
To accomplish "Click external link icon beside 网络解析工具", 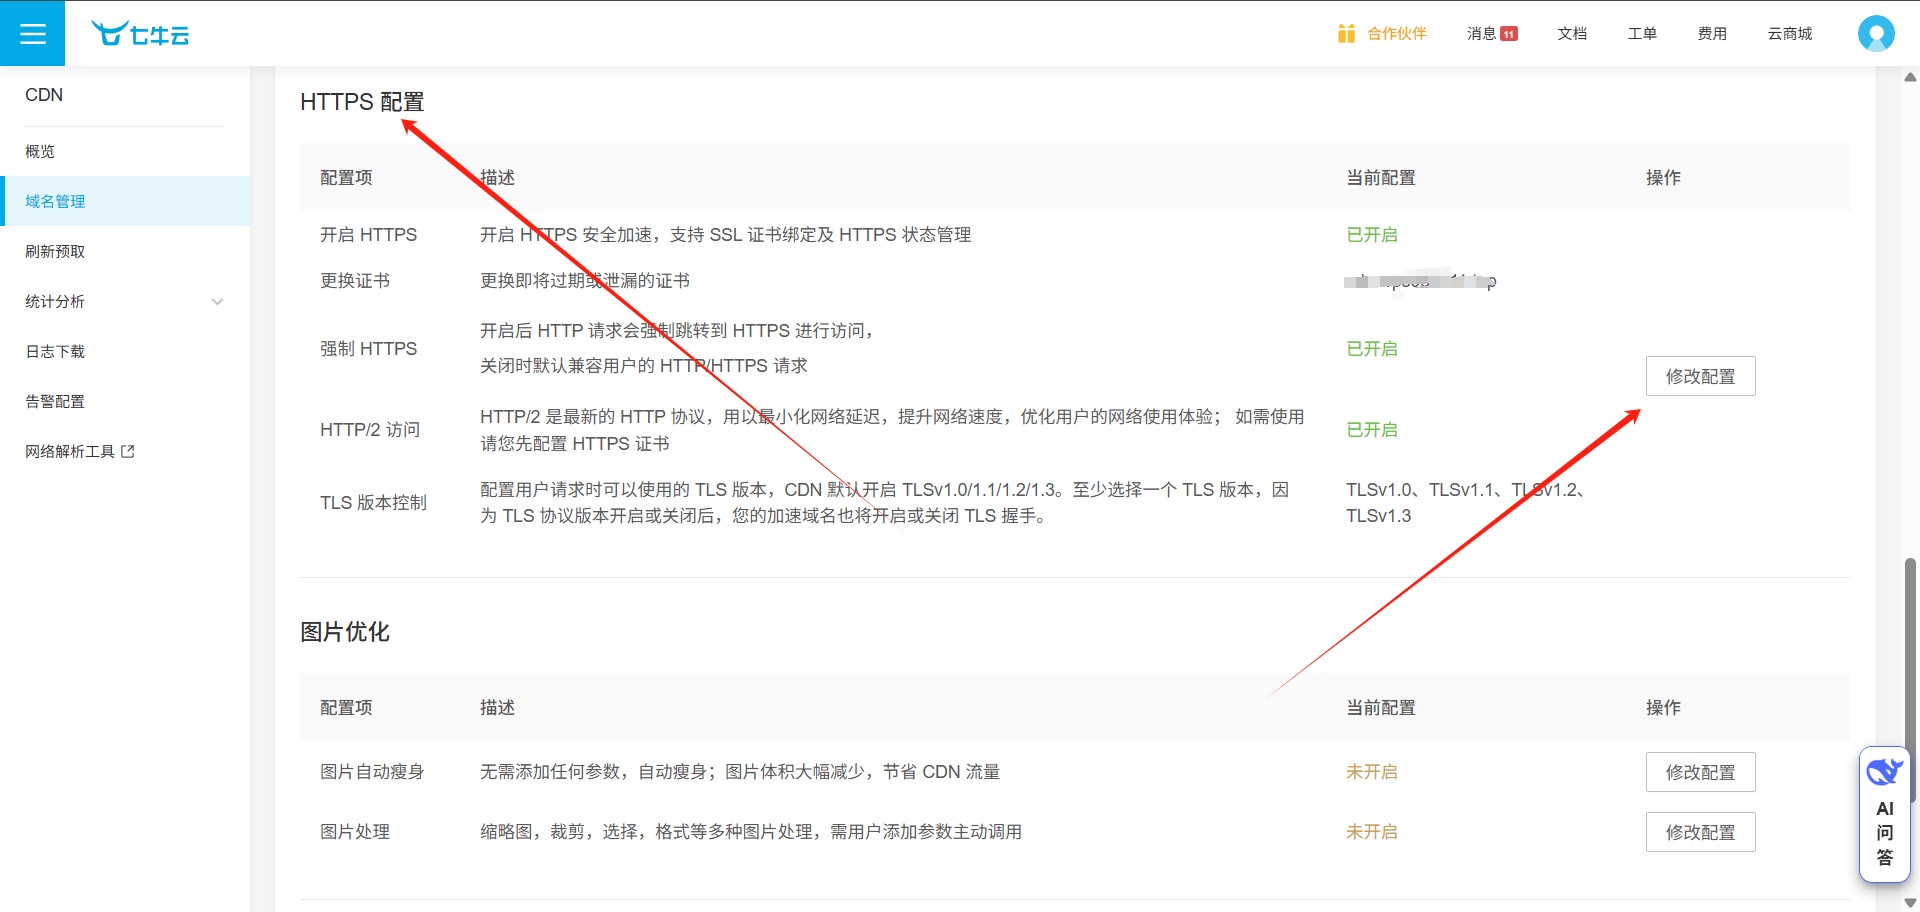I will 128,452.
